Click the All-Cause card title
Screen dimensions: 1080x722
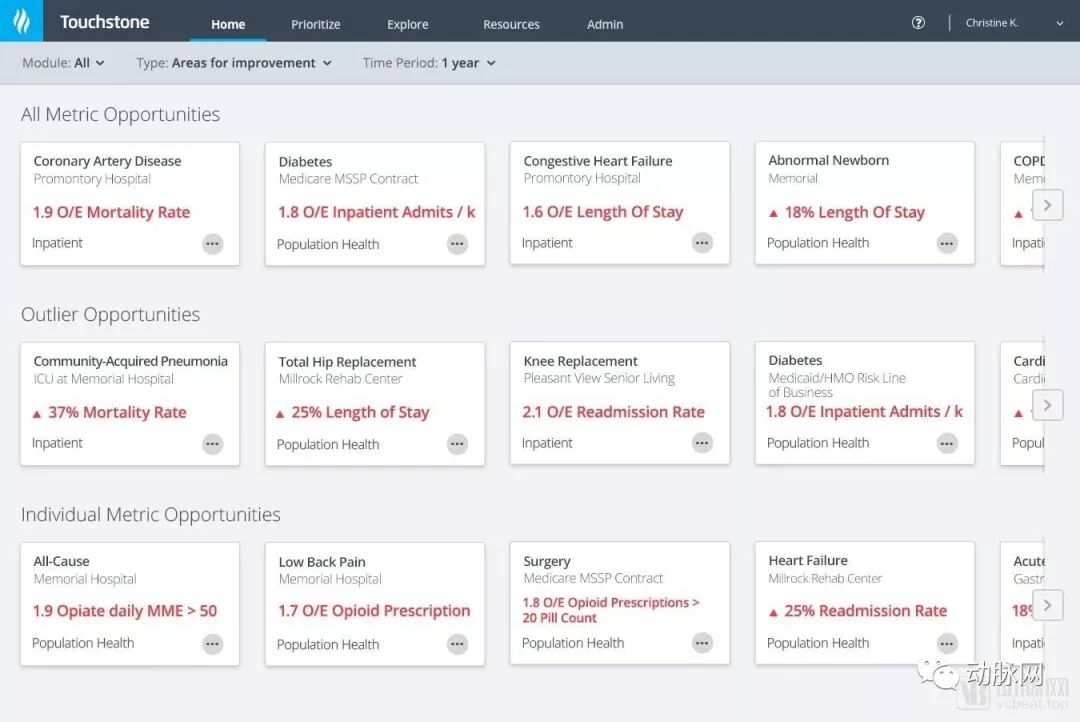(61, 561)
